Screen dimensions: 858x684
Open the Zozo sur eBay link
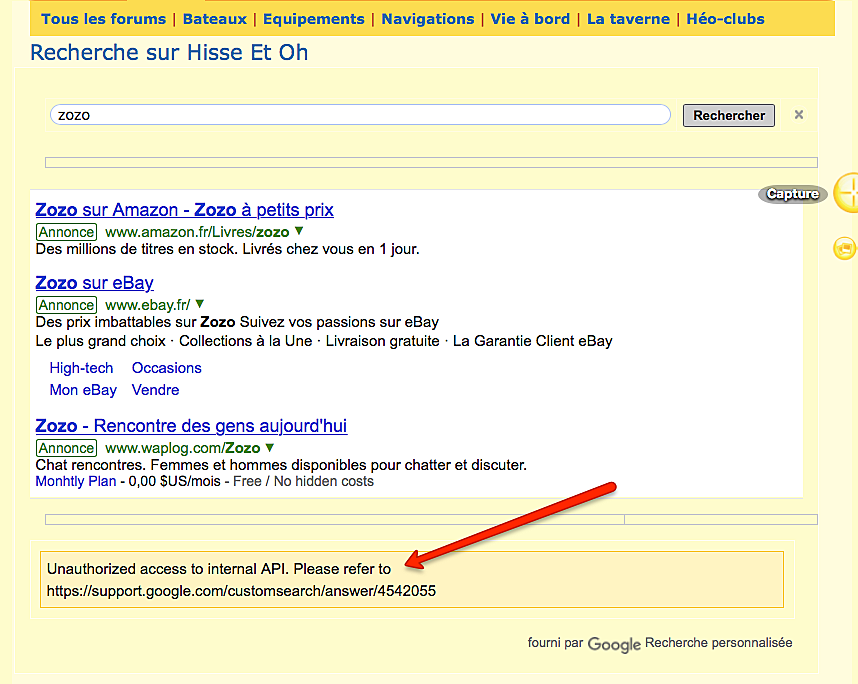click(x=94, y=283)
